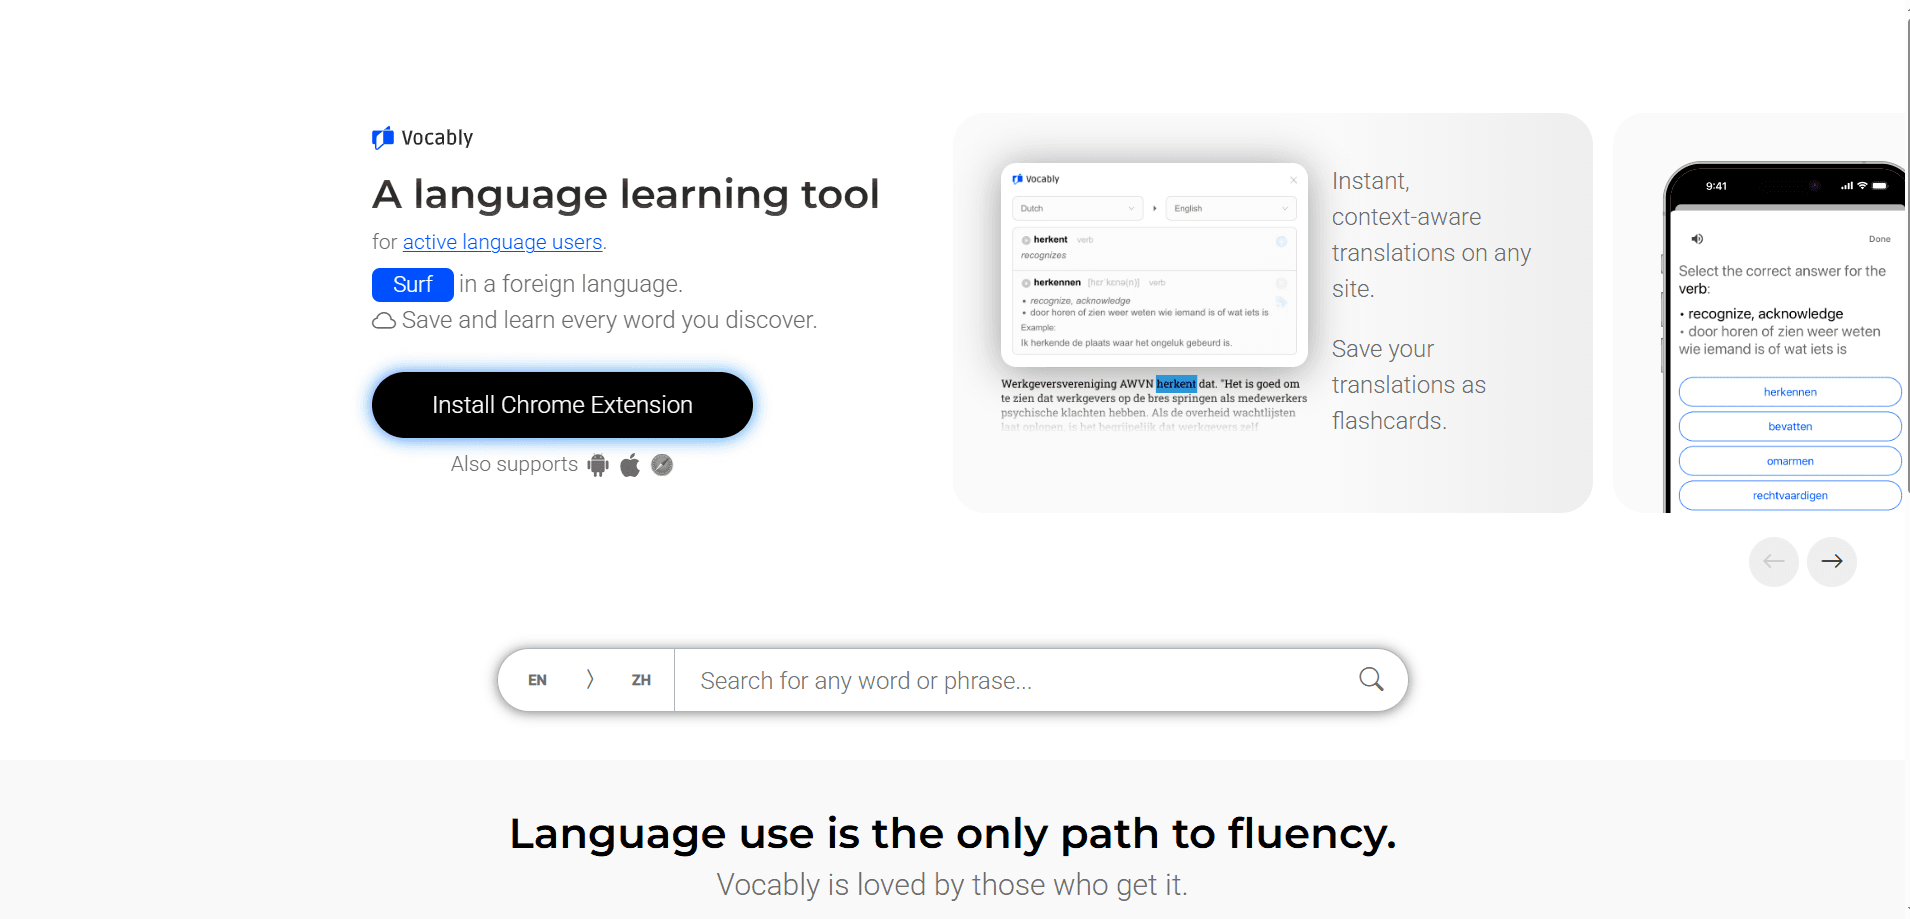The image size is (1910, 919).
Task: Click the search magnifier icon
Action: pyautogui.click(x=1371, y=680)
